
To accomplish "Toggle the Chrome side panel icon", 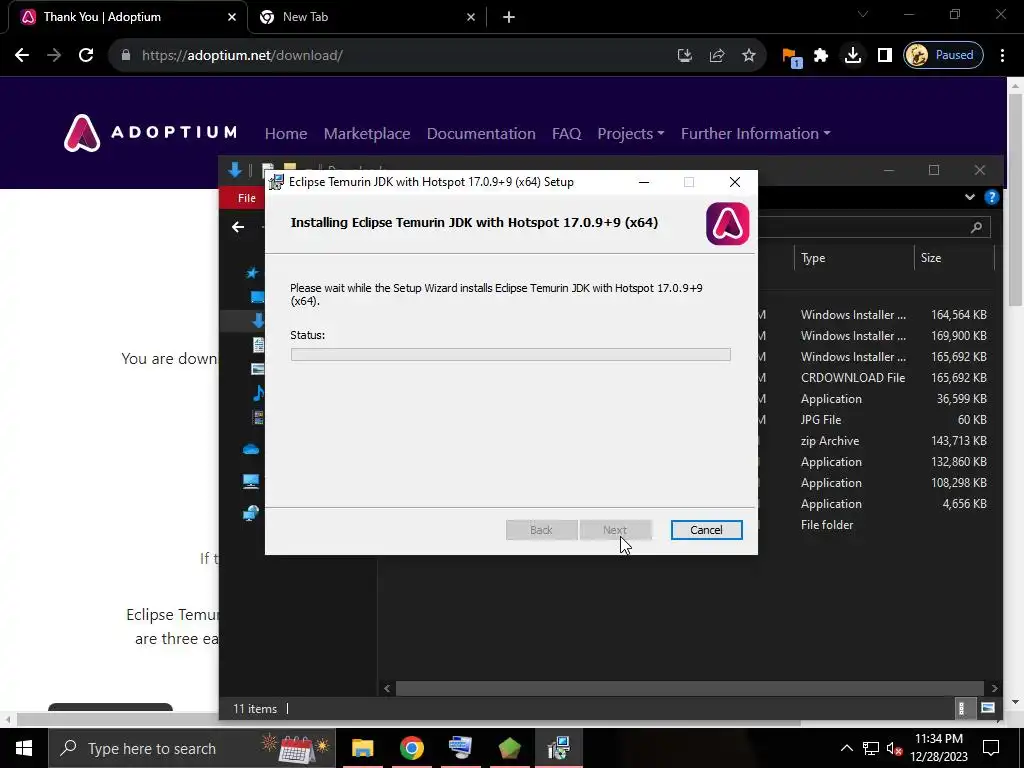I will [884, 55].
